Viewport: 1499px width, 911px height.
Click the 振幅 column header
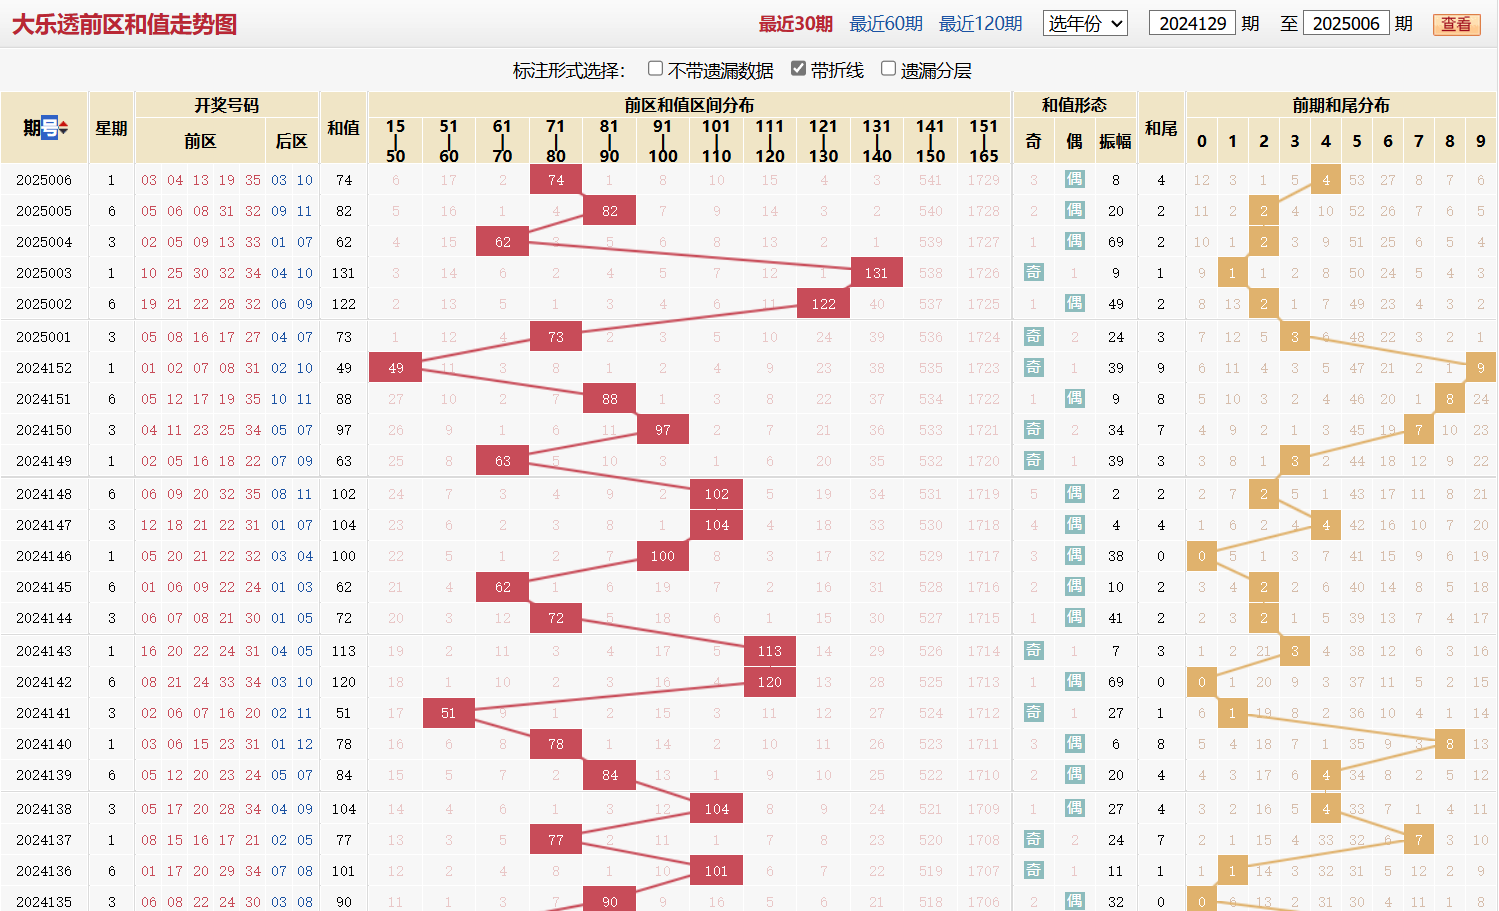point(1115,142)
